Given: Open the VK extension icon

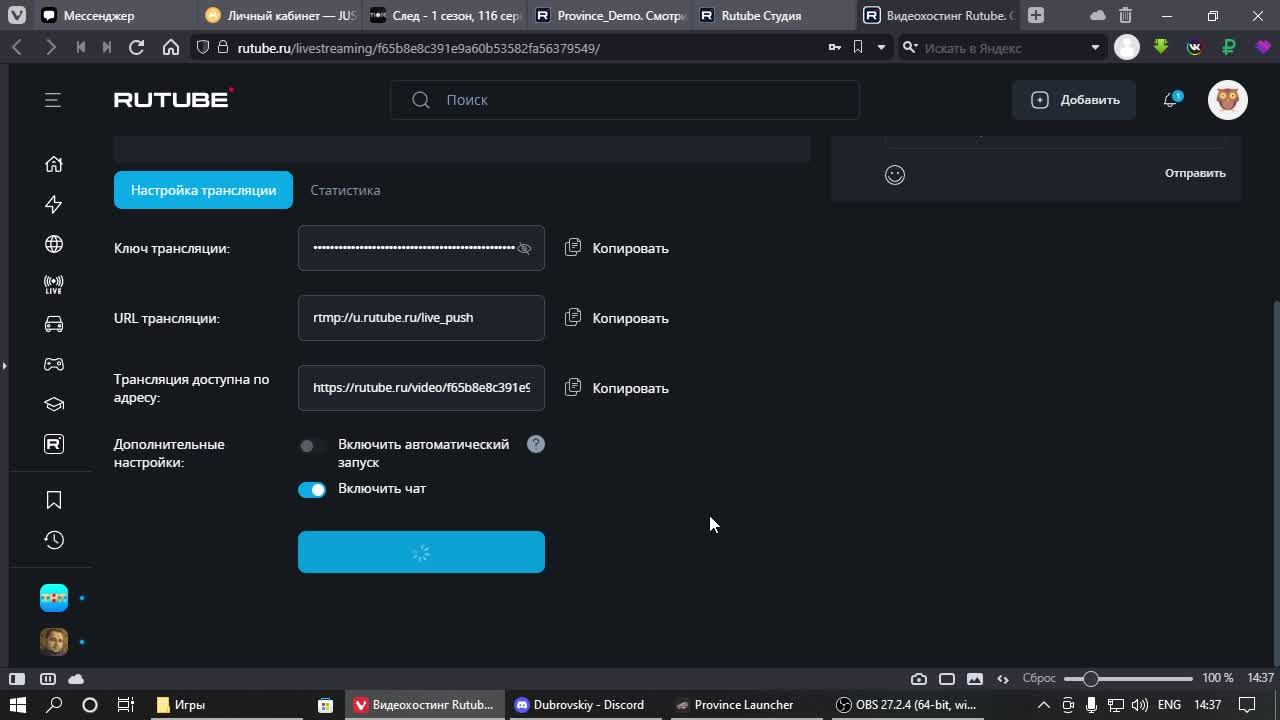Looking at the screenshot, I should tap(1194, 47).
